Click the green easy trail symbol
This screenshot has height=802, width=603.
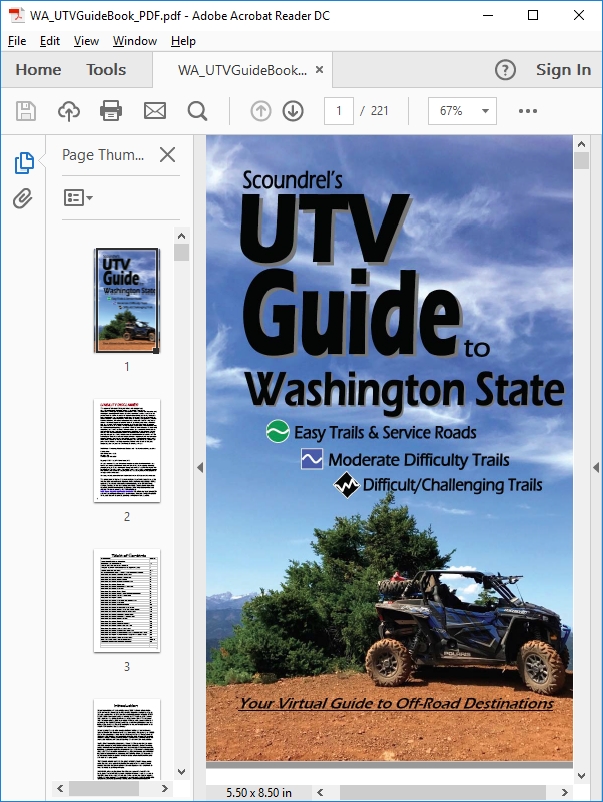tap(278, 431)
